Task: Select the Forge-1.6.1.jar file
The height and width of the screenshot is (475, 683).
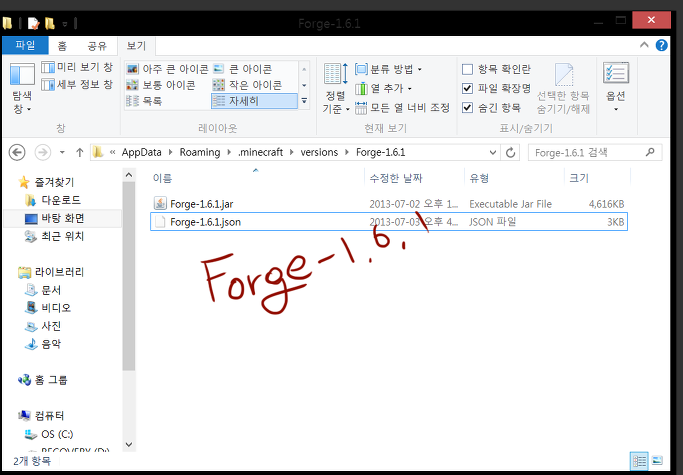Action: pos(389,204)
